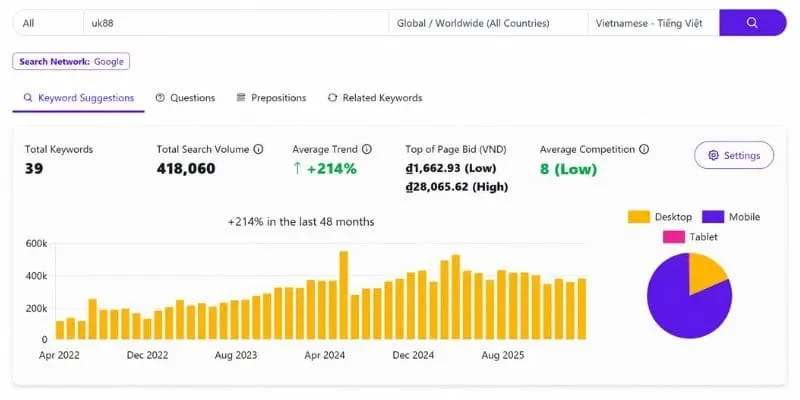Click the 'Aug 2023' axis label
The height and width of the screenshot is (400, 800).
pyautogui.click(x=236, y=355)
